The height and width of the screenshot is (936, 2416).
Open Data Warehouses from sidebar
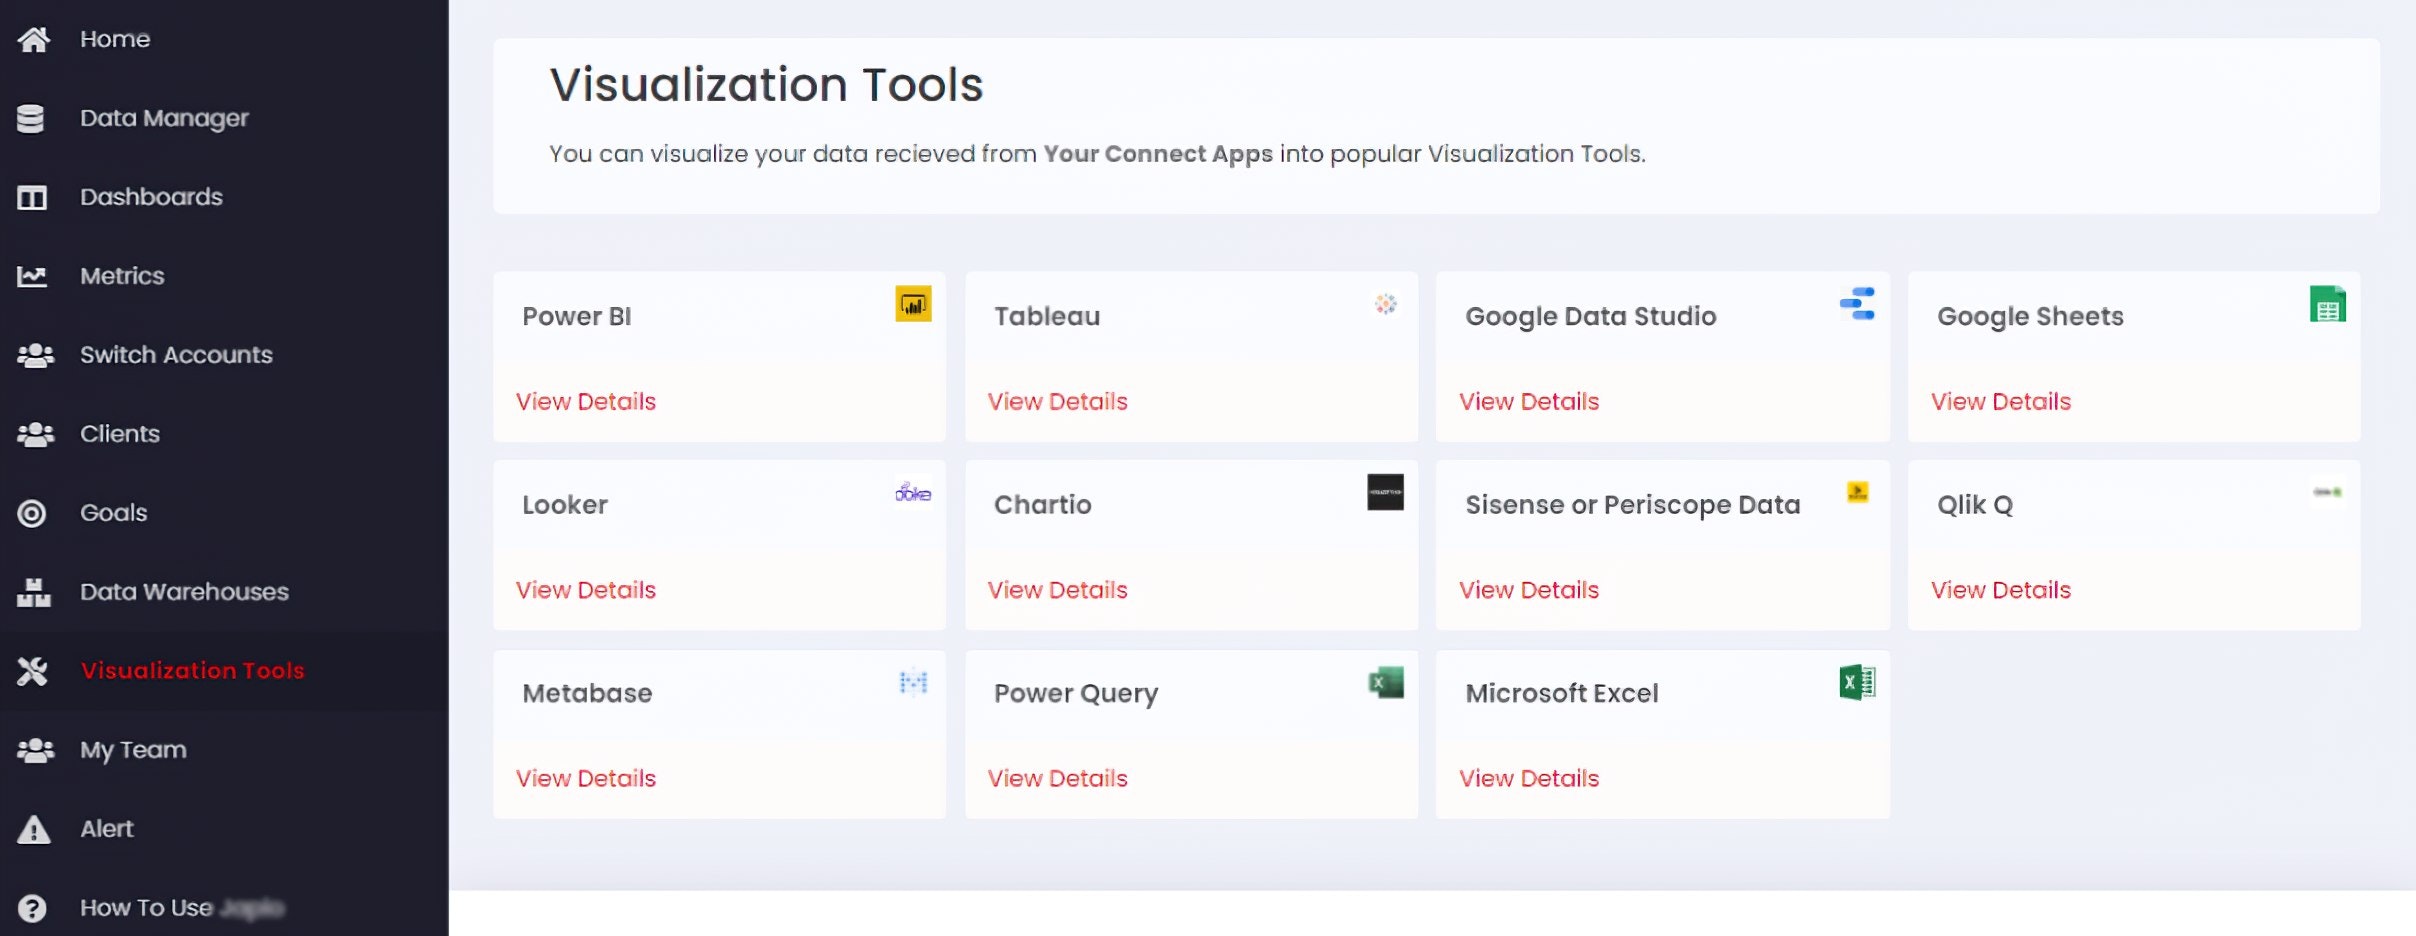click(184, 592)
